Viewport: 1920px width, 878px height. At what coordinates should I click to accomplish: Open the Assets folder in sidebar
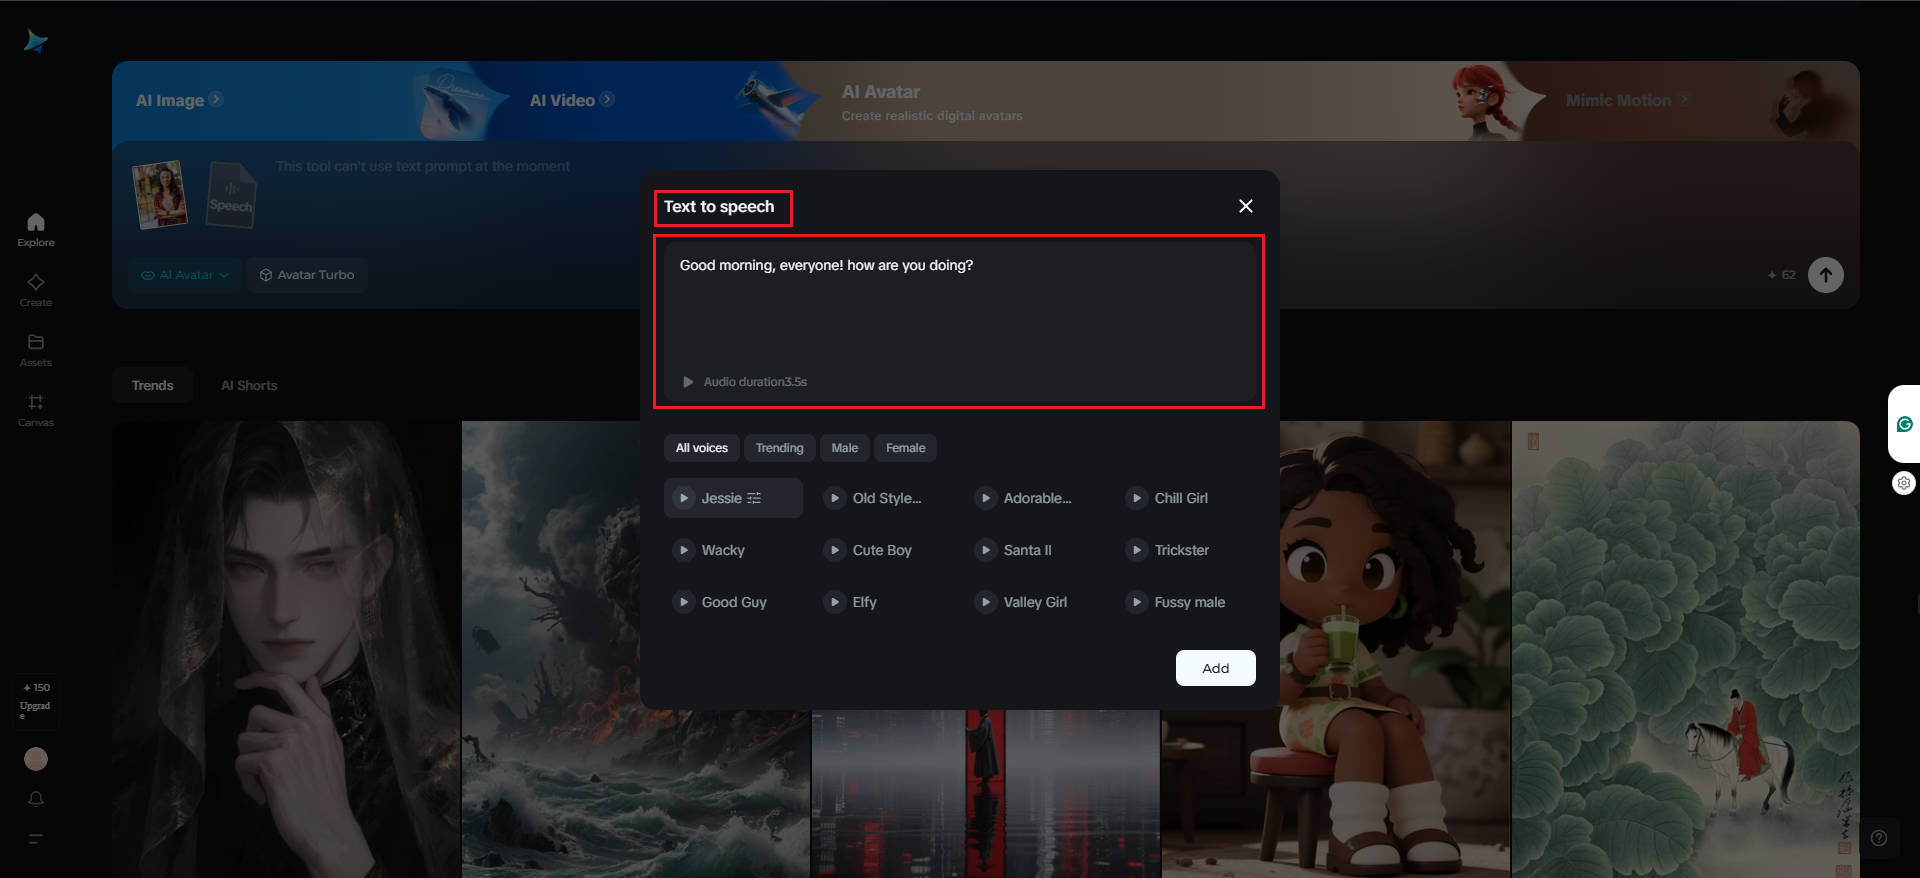coord(36,350)
